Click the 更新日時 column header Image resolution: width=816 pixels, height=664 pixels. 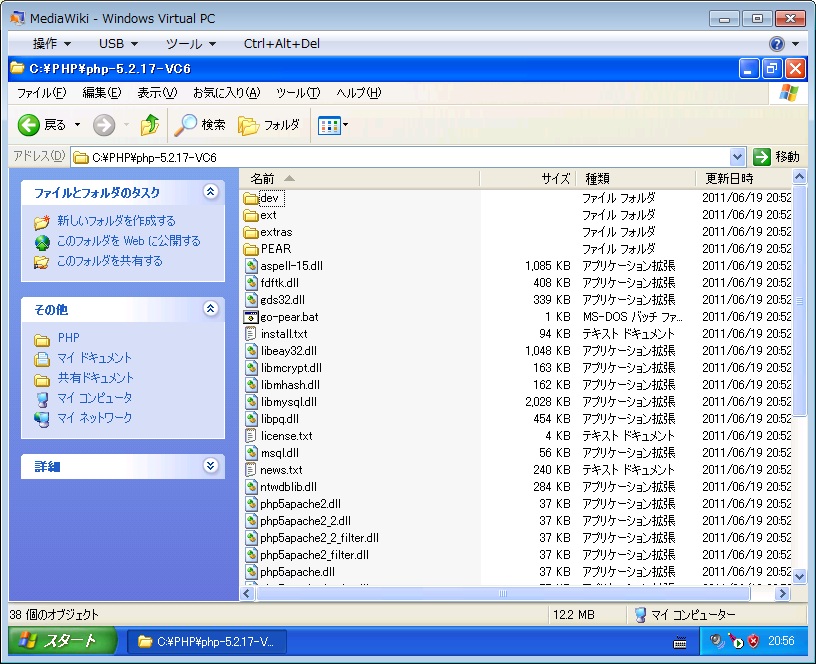tap(743, 179)
